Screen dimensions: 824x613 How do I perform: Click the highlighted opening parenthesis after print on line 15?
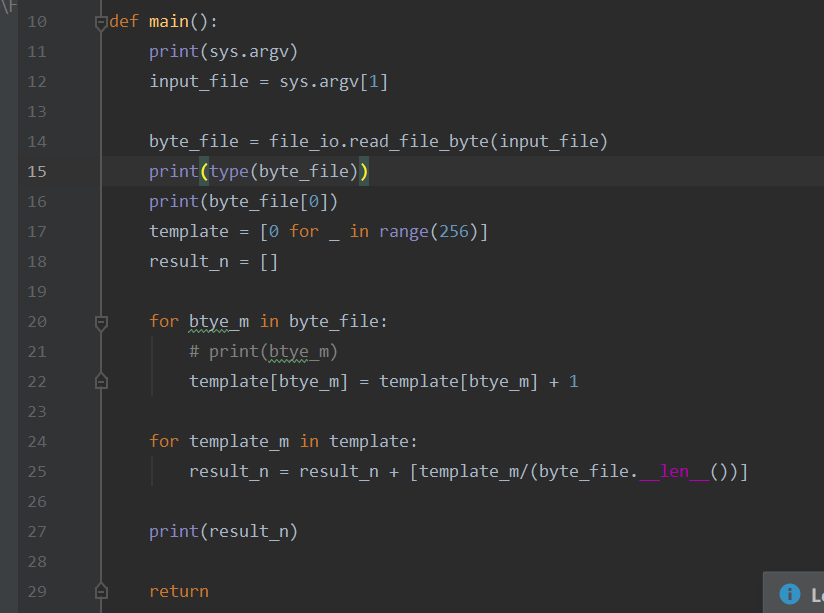click(204, 171)
